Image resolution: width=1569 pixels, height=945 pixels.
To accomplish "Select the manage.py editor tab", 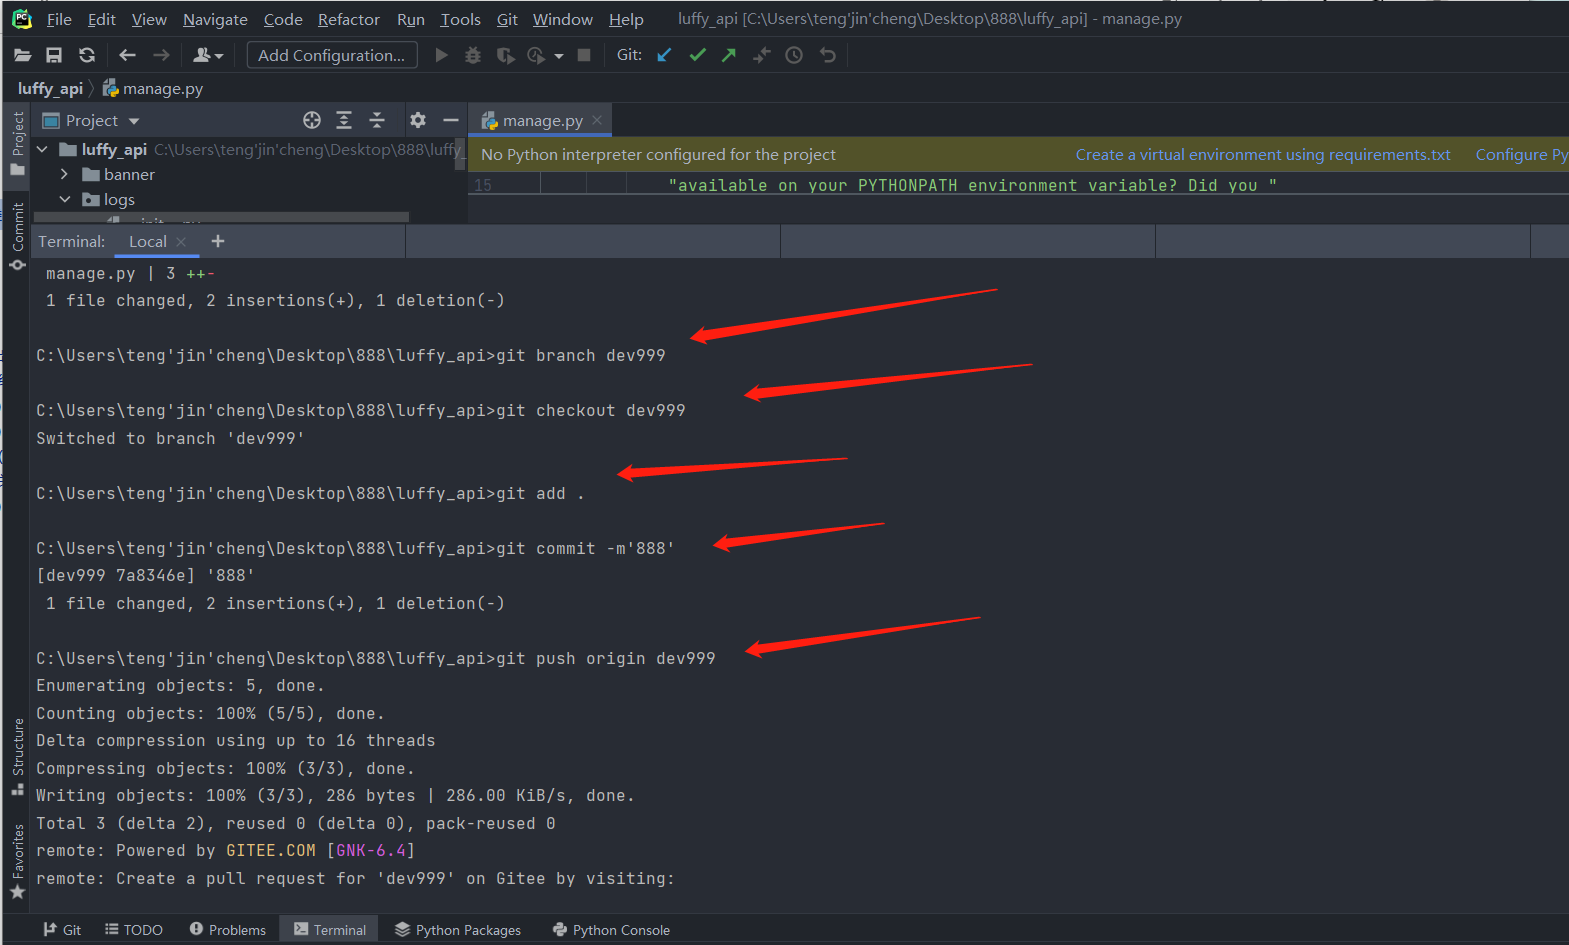I will tap(541, 120).
